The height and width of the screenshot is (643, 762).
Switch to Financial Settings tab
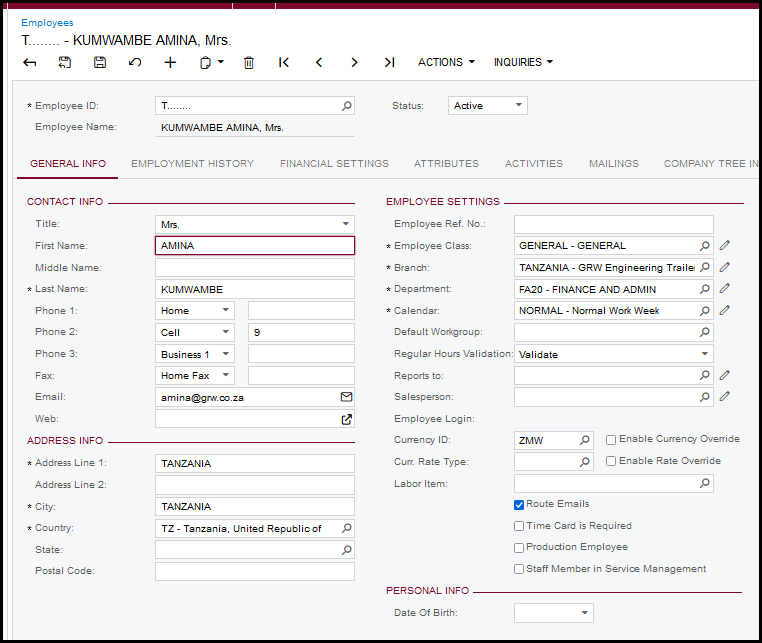334,164
